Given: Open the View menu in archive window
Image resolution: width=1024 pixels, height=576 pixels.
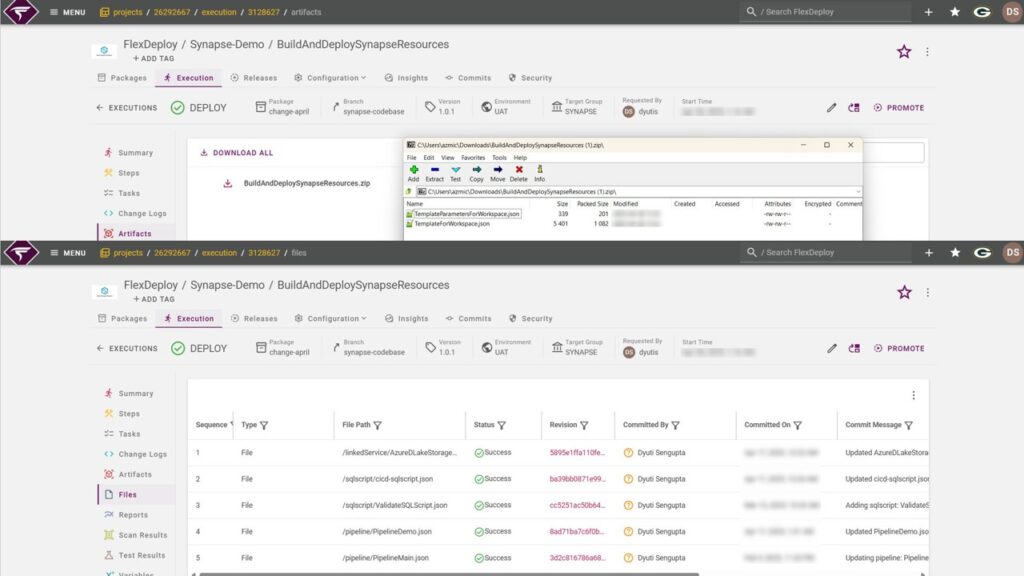Looking at the screenshot, I should 447,158.
